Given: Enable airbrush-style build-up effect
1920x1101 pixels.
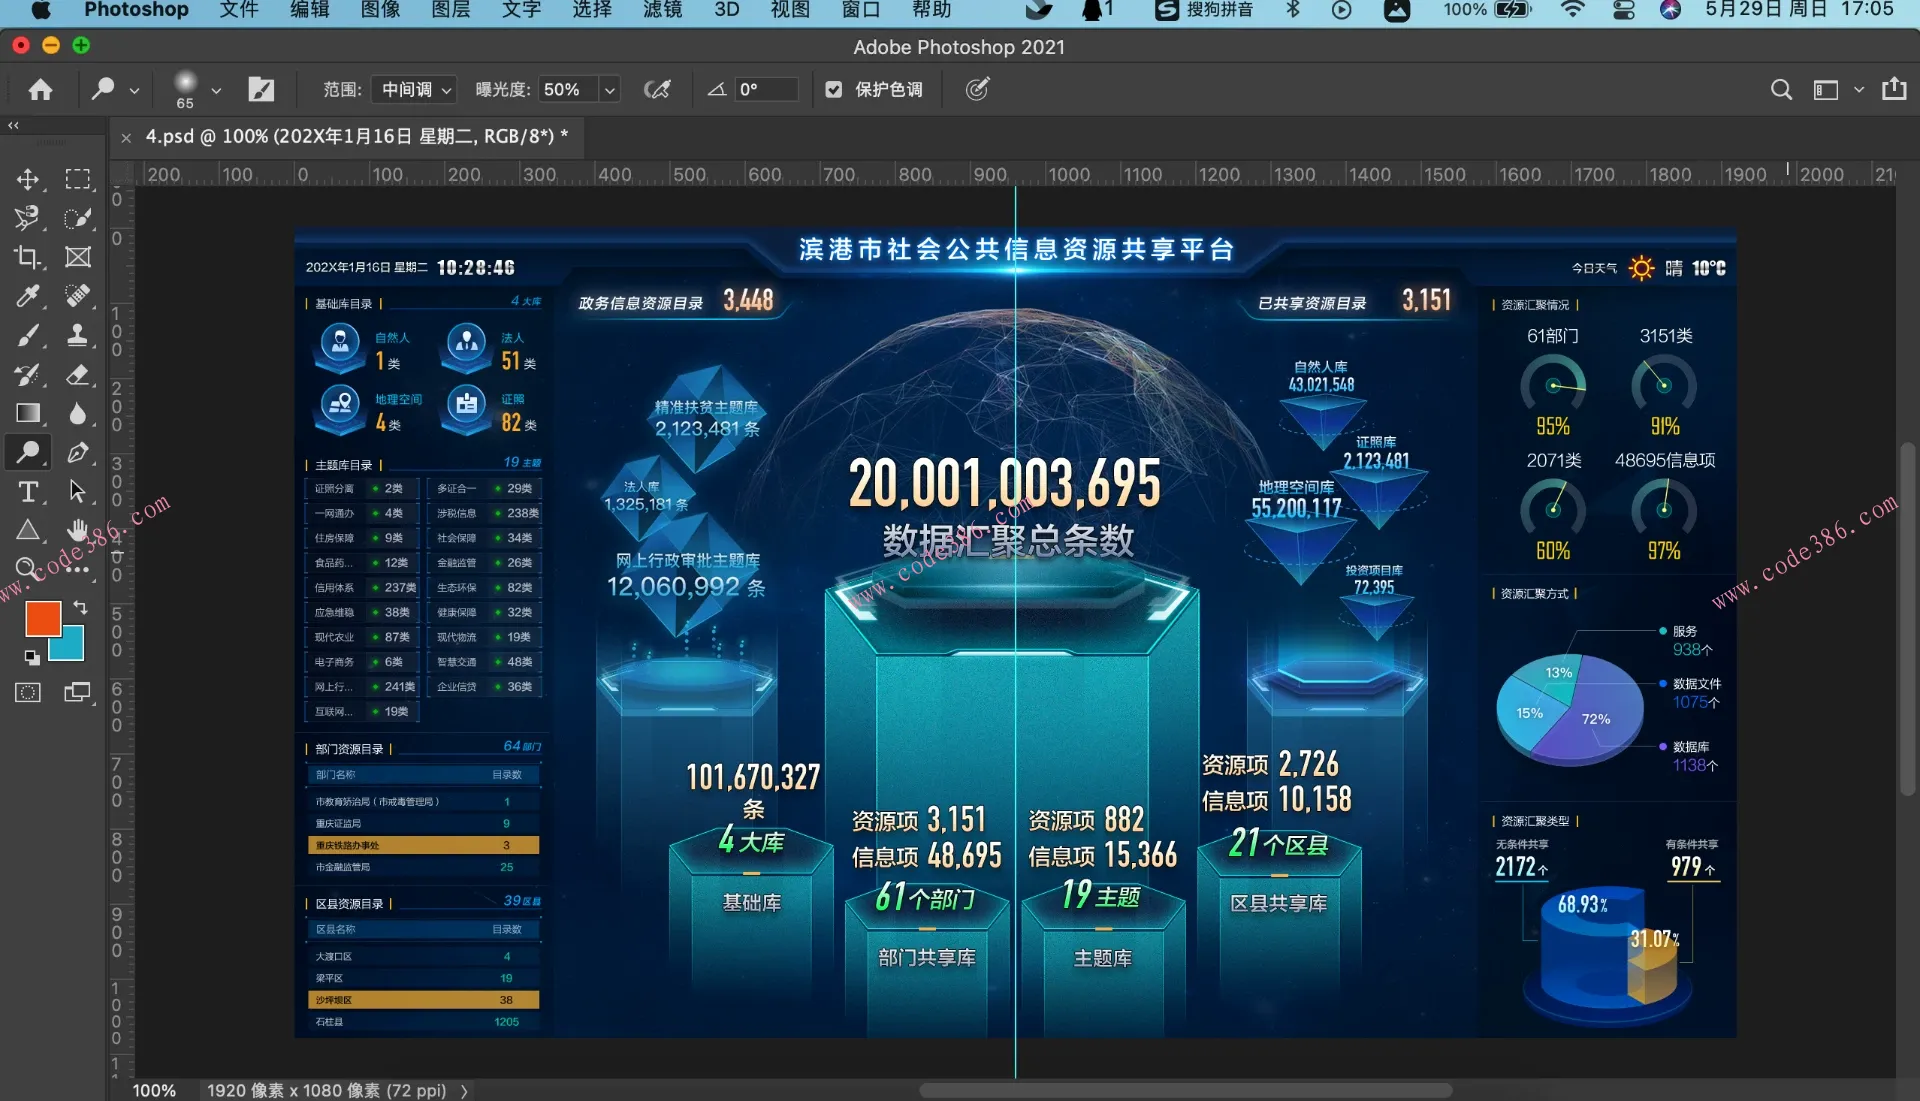Looking at the screenshot, I should tap(657, 90).
